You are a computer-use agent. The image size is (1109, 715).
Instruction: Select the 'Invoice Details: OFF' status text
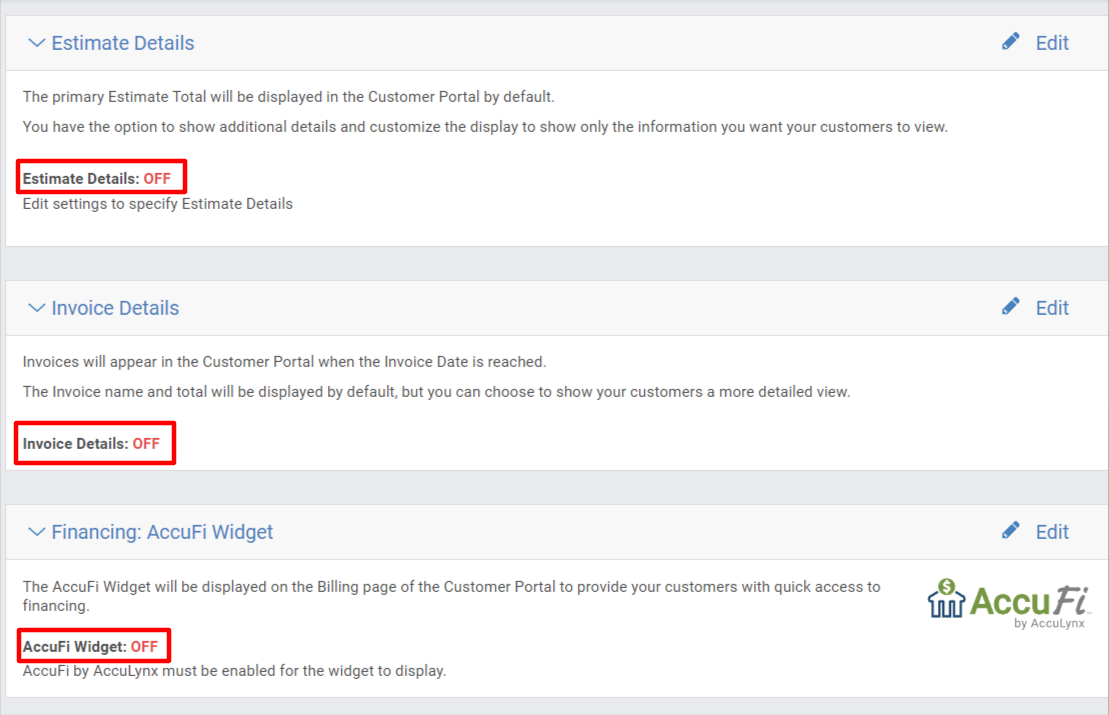[91, 443]
